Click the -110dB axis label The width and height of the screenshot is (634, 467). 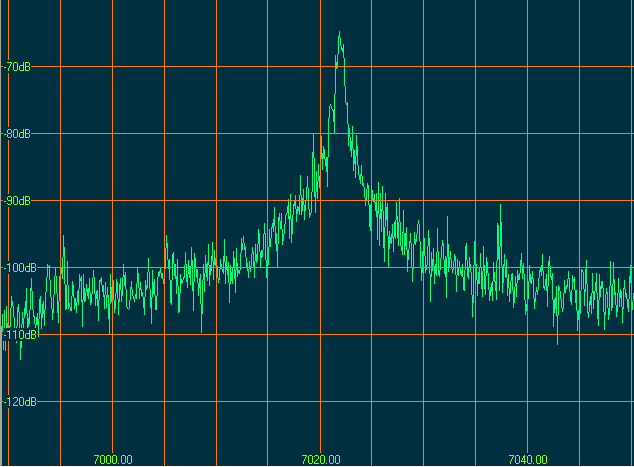coord(20,335)
